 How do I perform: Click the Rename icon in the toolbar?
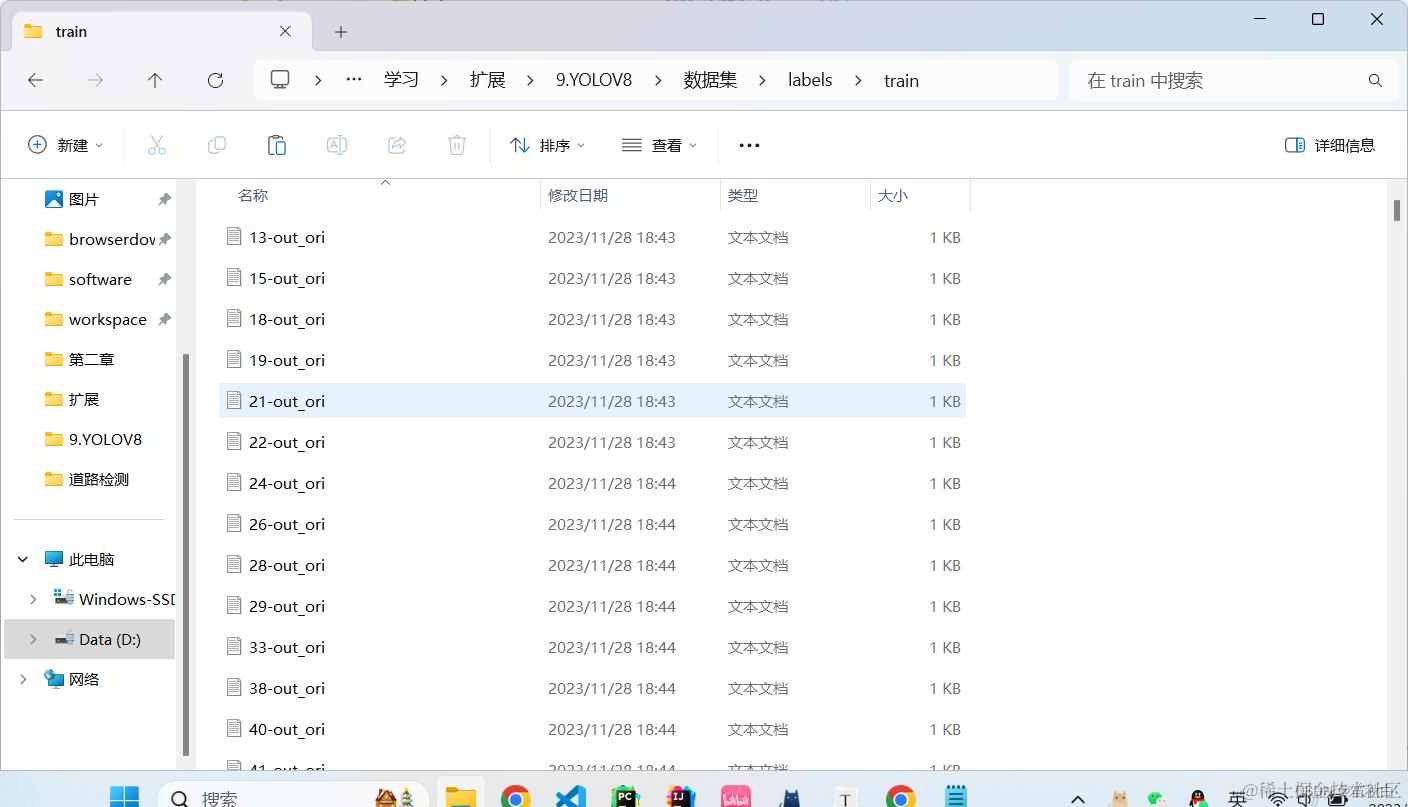[336, 144]
